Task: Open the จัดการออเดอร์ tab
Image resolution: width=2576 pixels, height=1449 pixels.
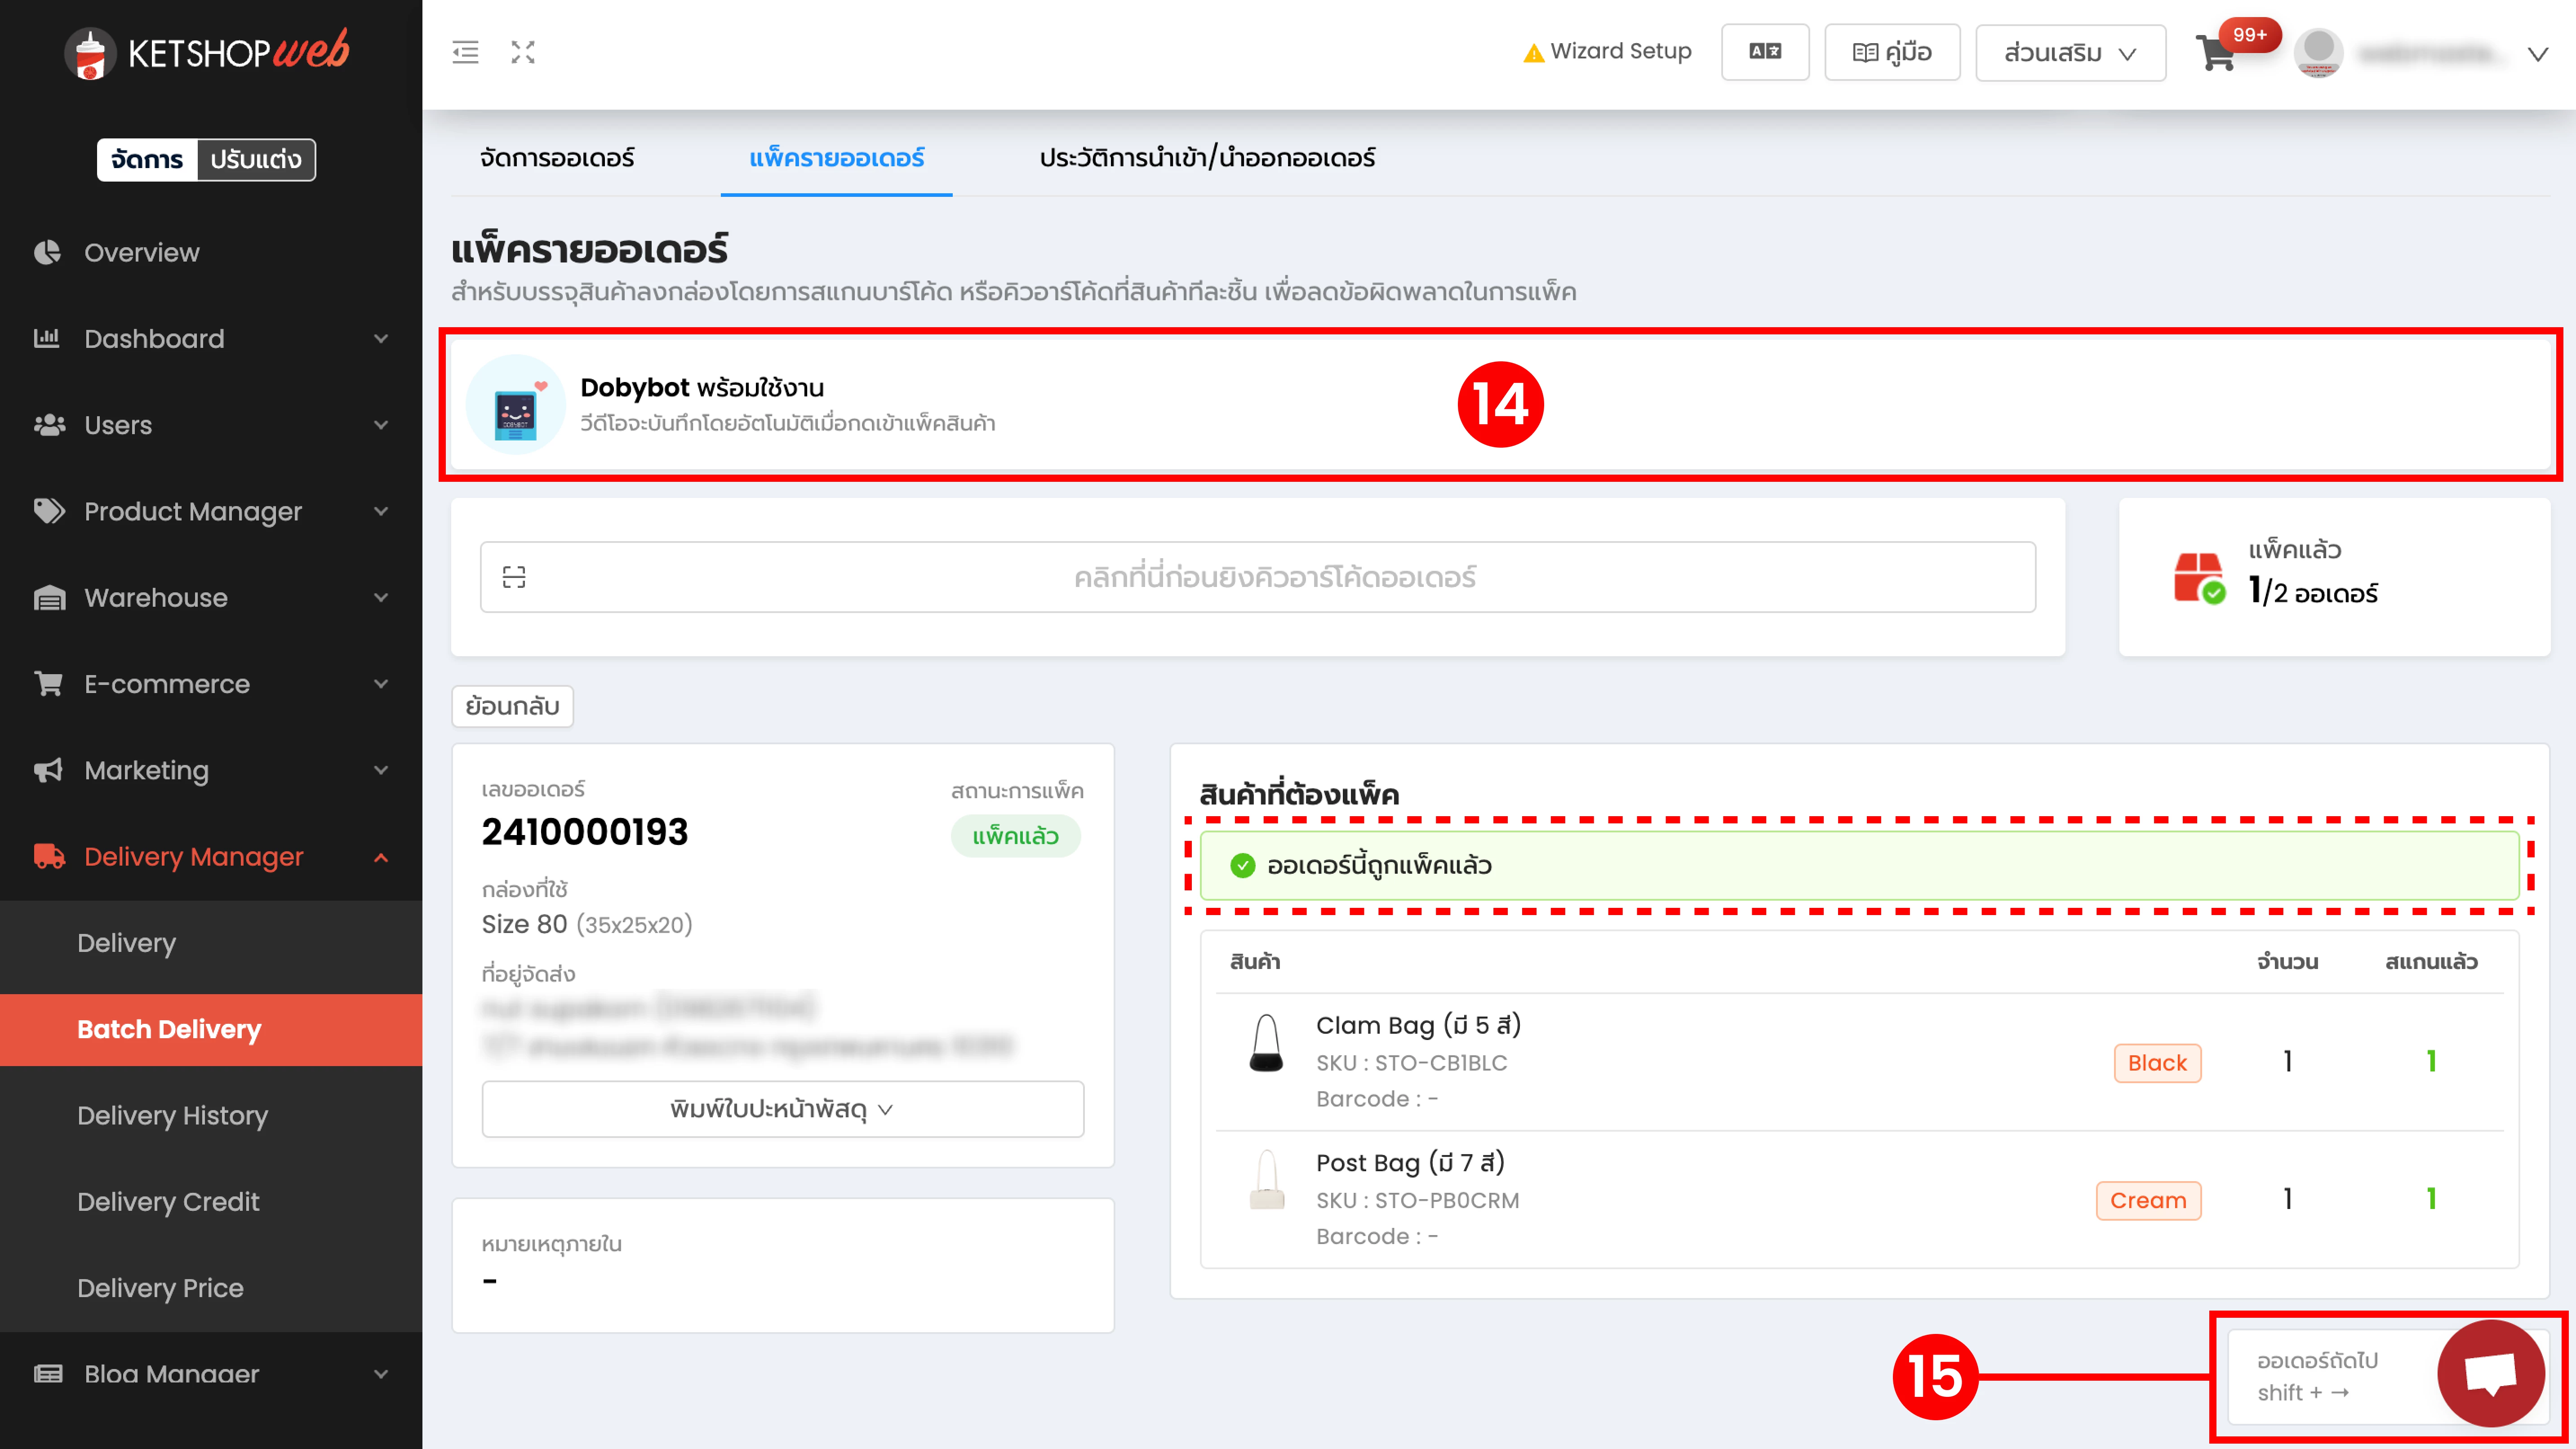Action: pos(557,158)
